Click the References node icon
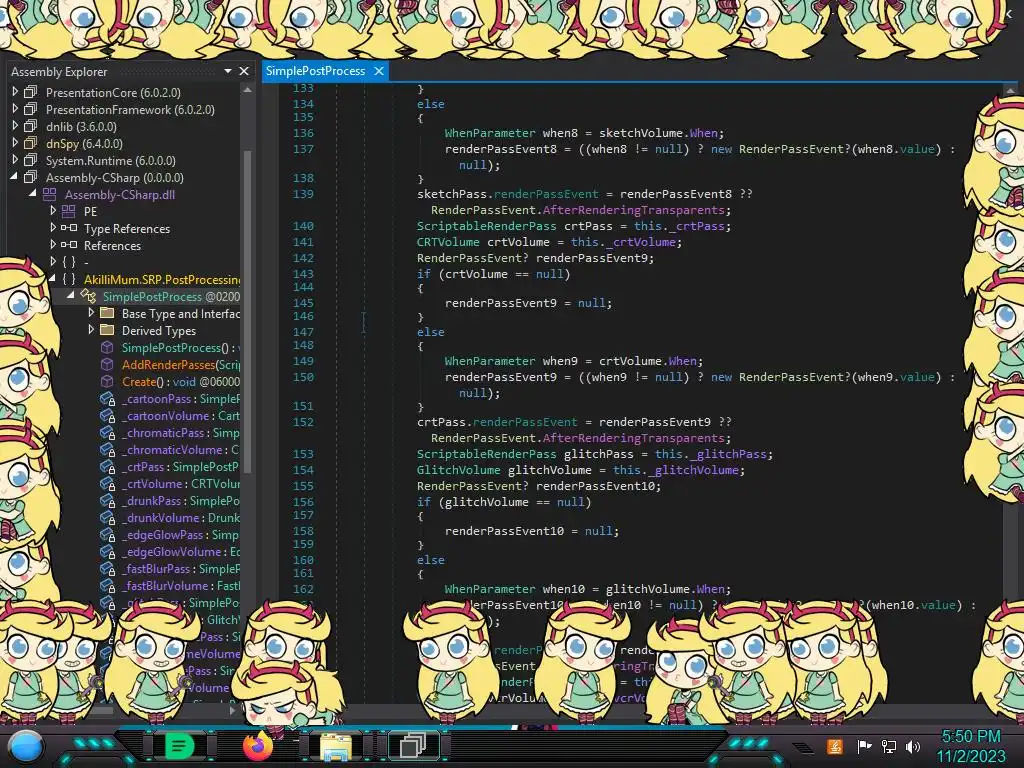 pos(69,245)
